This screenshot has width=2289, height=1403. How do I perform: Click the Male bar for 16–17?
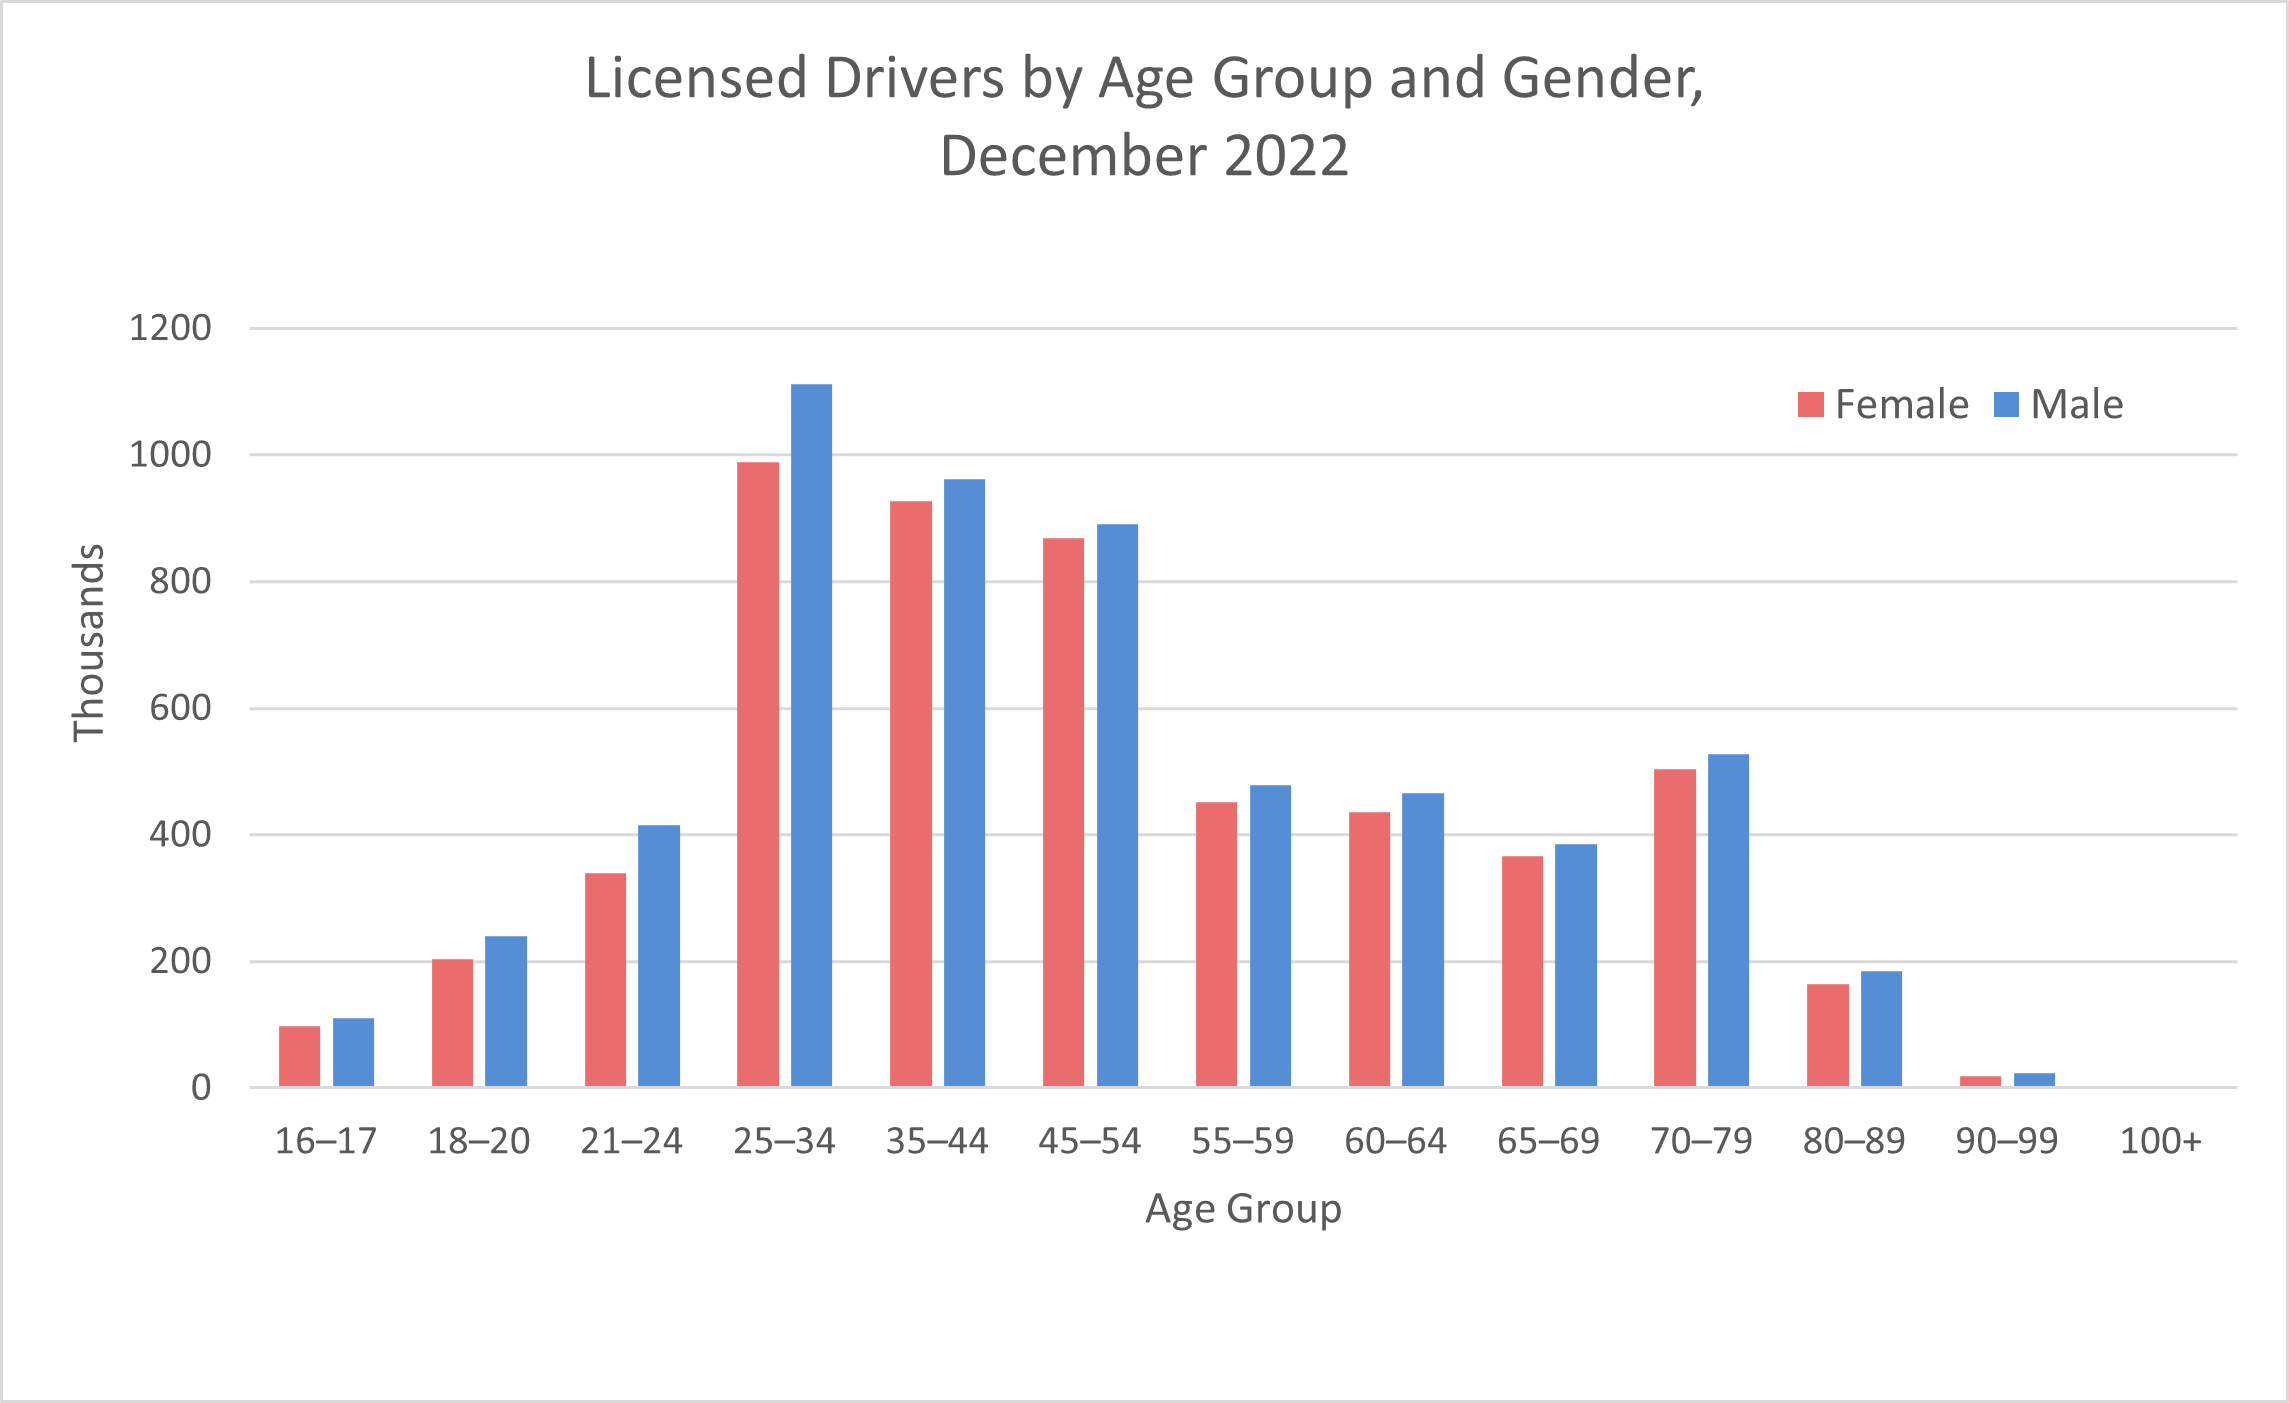[353, 1052]
